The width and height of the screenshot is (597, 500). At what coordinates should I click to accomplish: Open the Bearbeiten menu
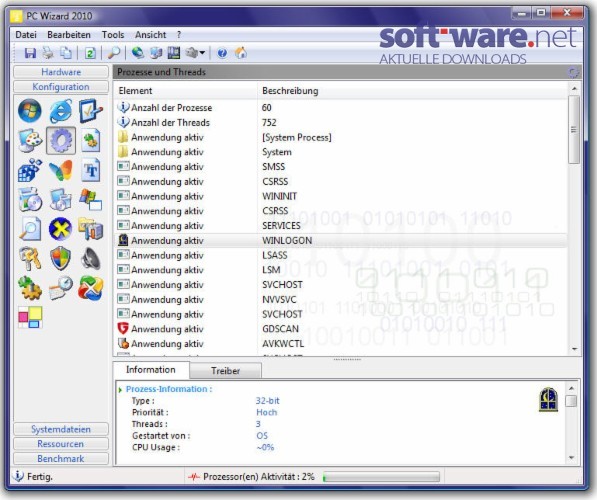click(69, 35)
